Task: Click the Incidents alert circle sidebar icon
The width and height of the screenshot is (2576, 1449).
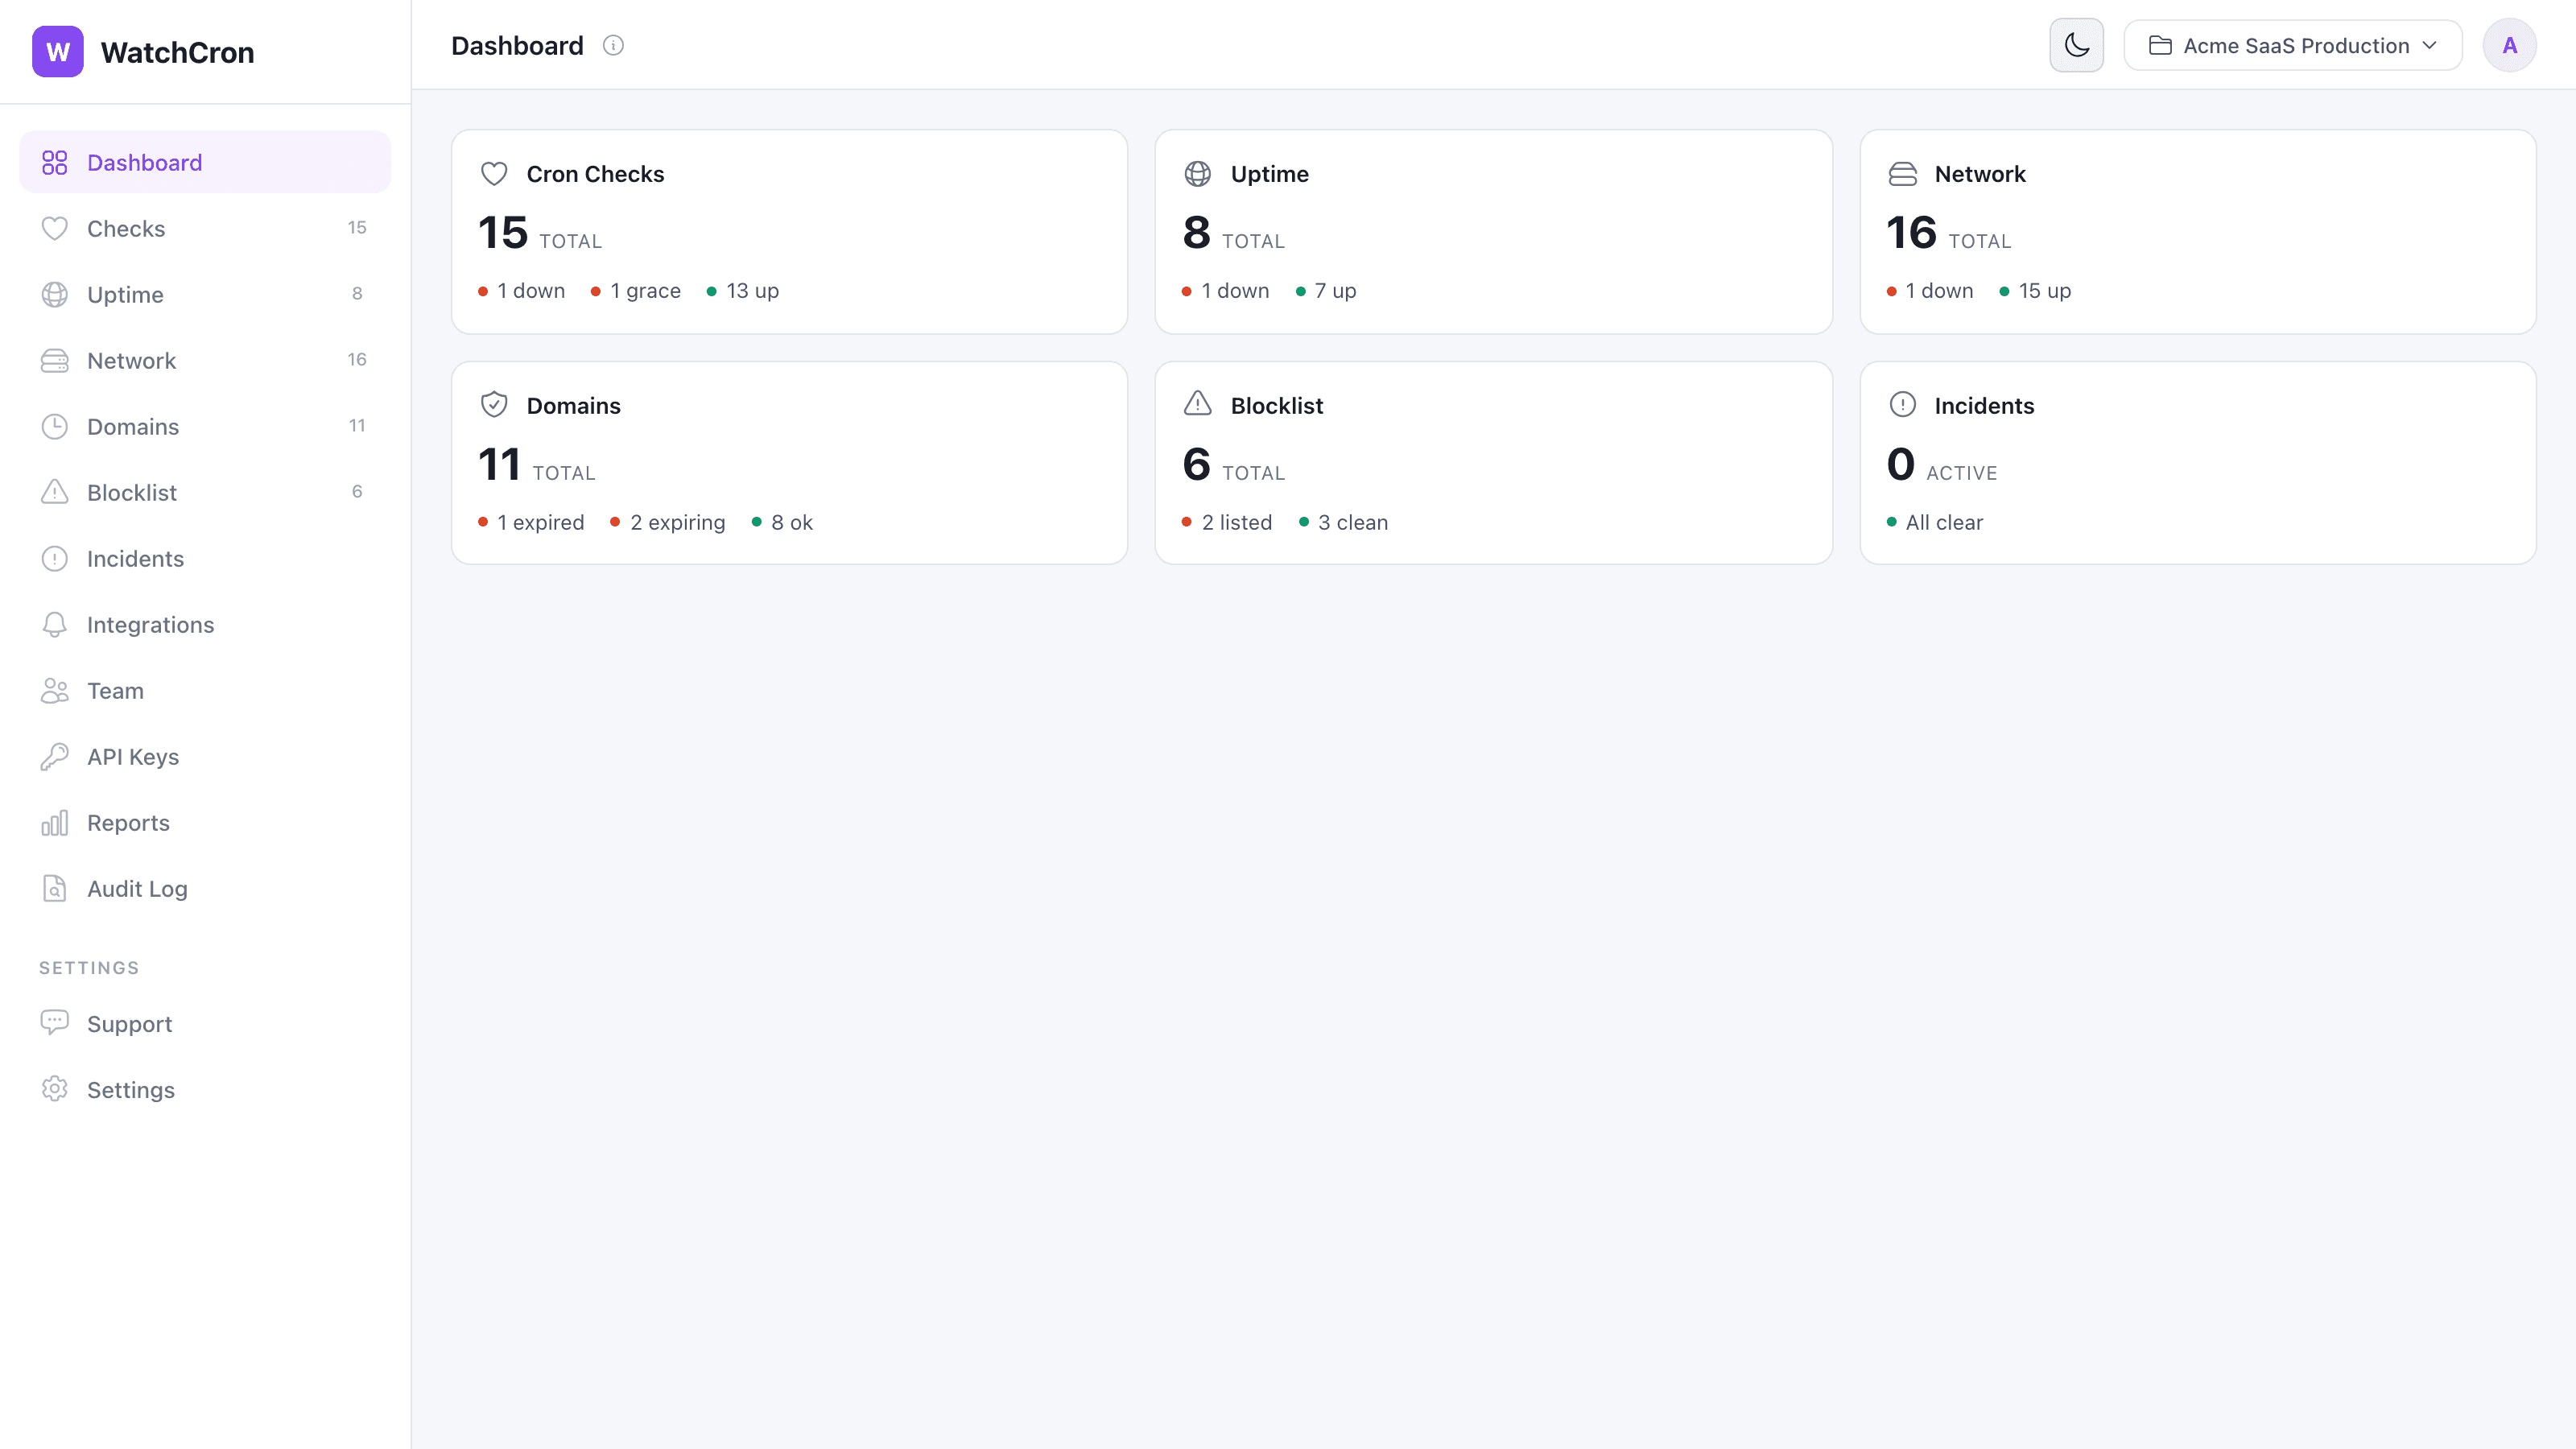Action: click(55, 558)
